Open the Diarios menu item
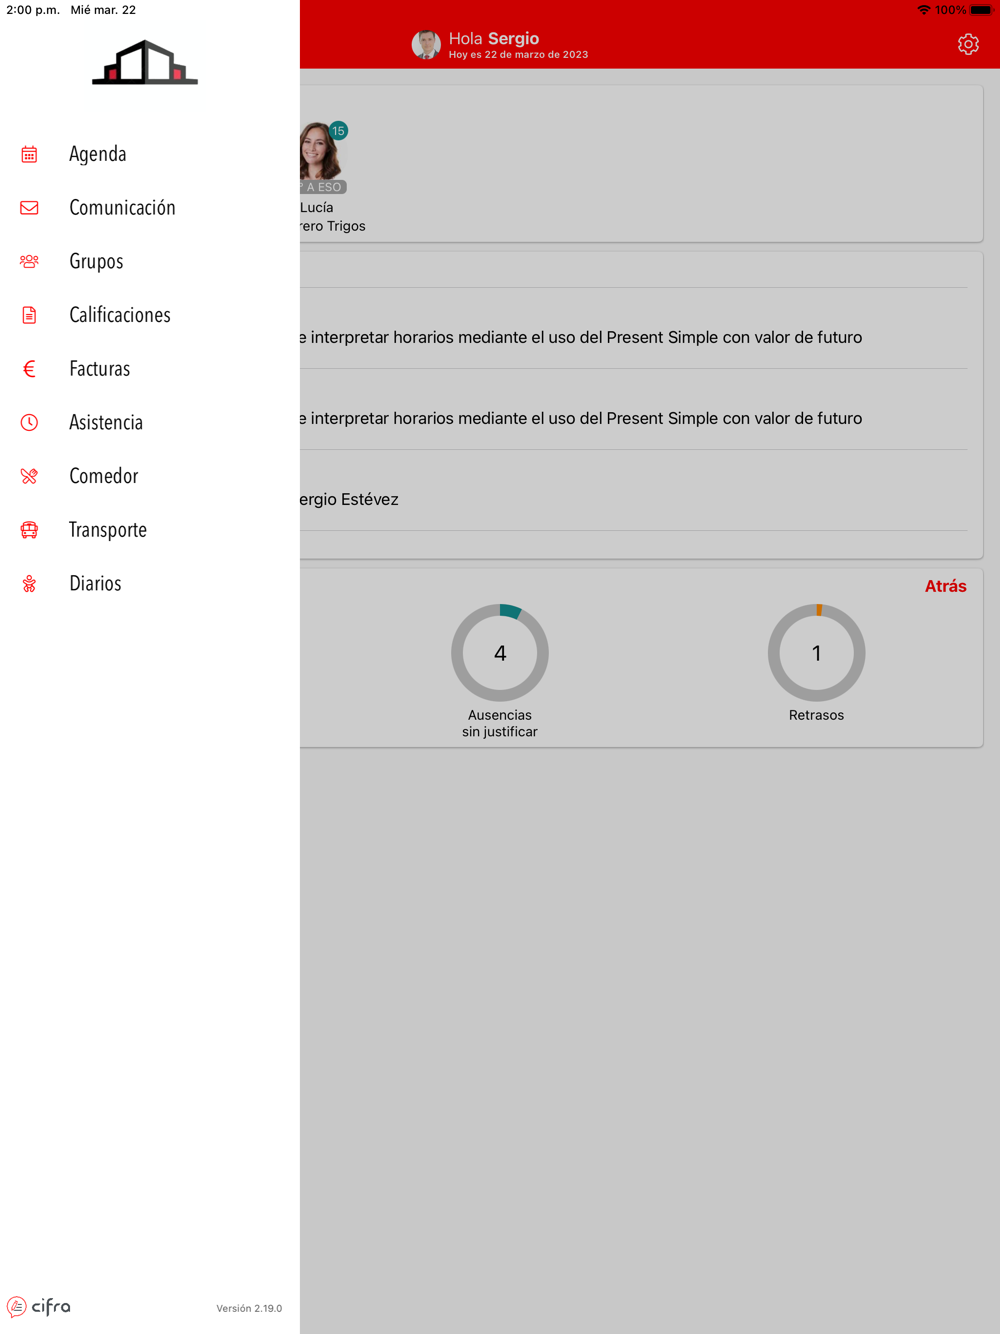 click(150, 584)
